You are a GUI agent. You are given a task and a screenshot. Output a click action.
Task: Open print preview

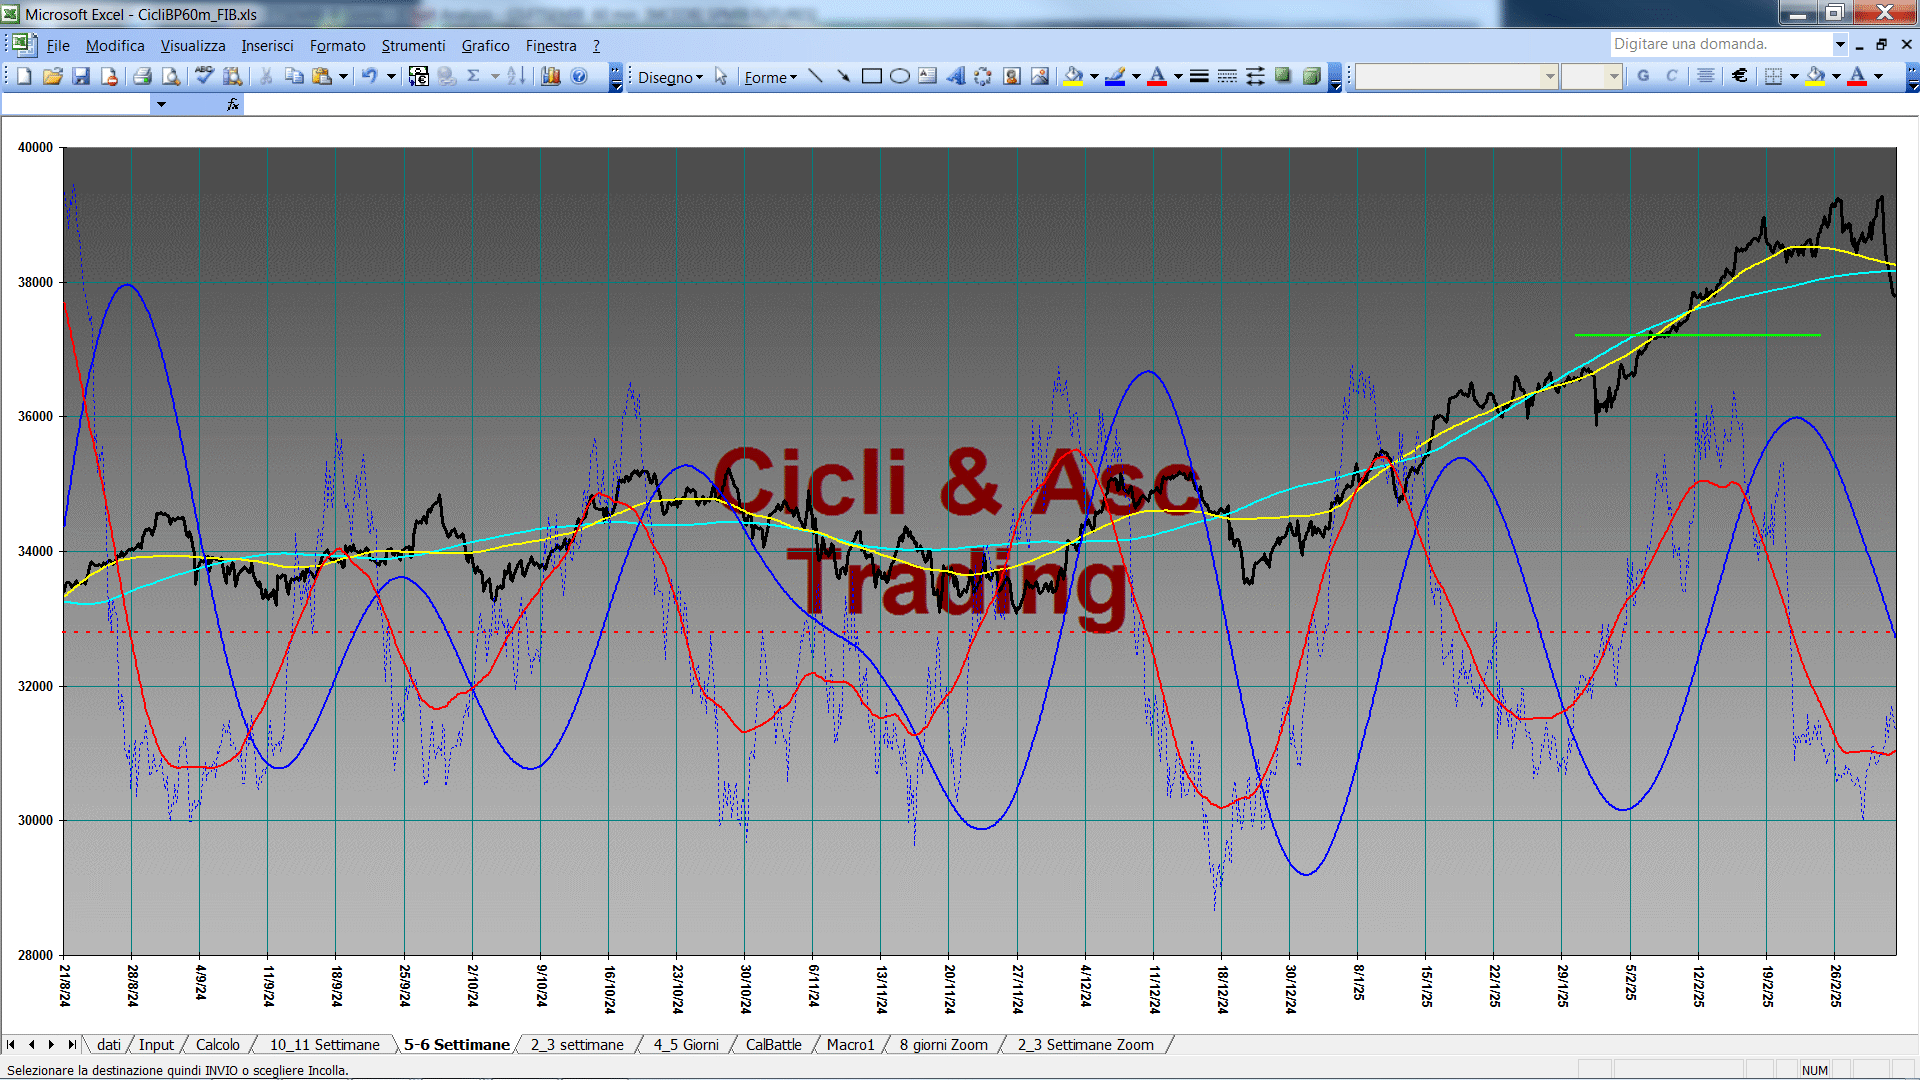click(x=171, y=76)
